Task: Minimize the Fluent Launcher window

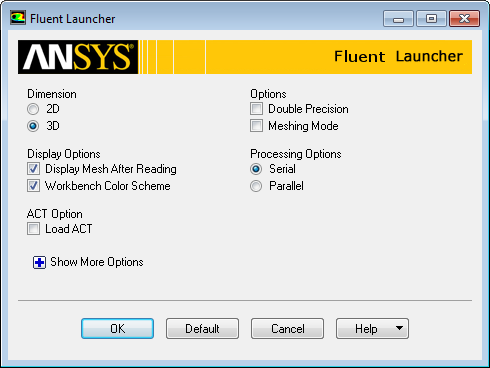Action: pyautogui.click(x=398, y=19)
